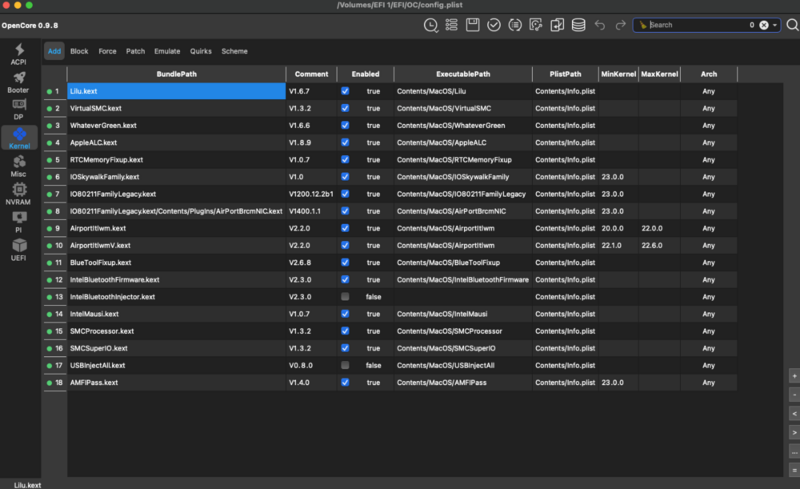Select the SMCSuperIO.kext cell

tap(177, 348)
